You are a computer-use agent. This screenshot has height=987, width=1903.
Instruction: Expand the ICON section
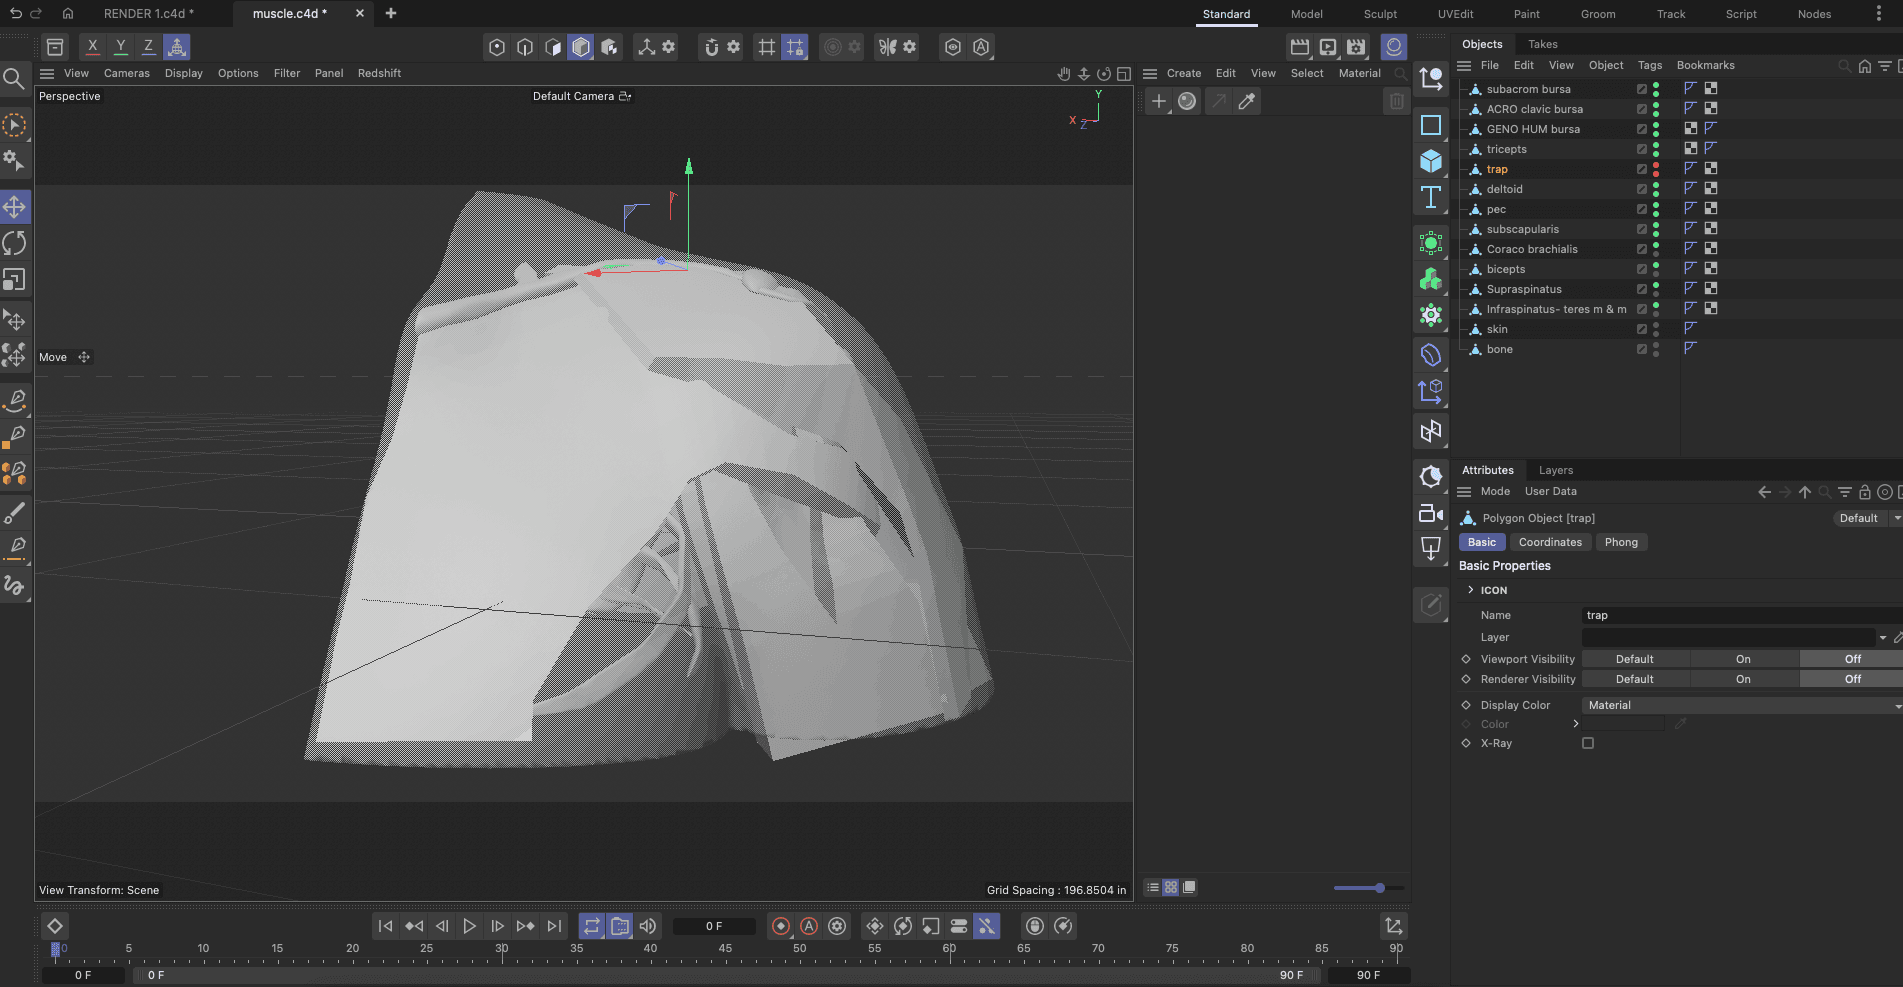click(1470, 590)
